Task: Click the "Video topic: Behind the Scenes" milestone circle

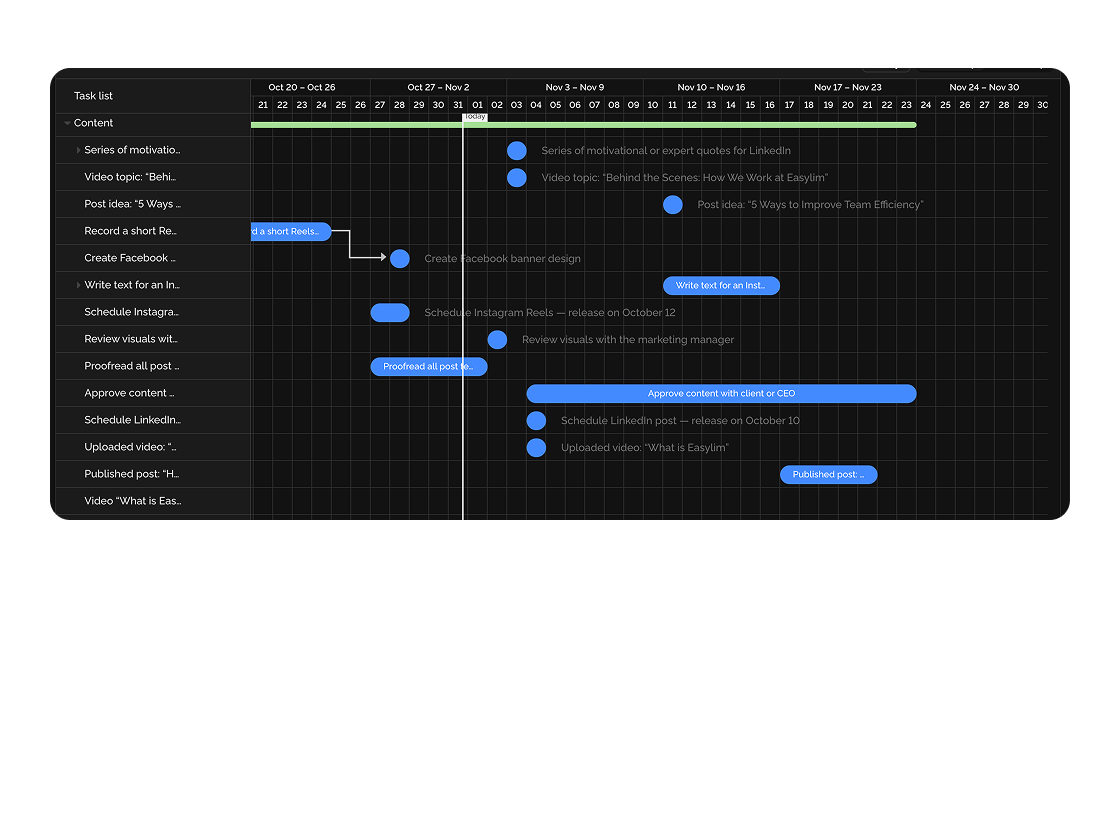Action: tap(517, 177)
